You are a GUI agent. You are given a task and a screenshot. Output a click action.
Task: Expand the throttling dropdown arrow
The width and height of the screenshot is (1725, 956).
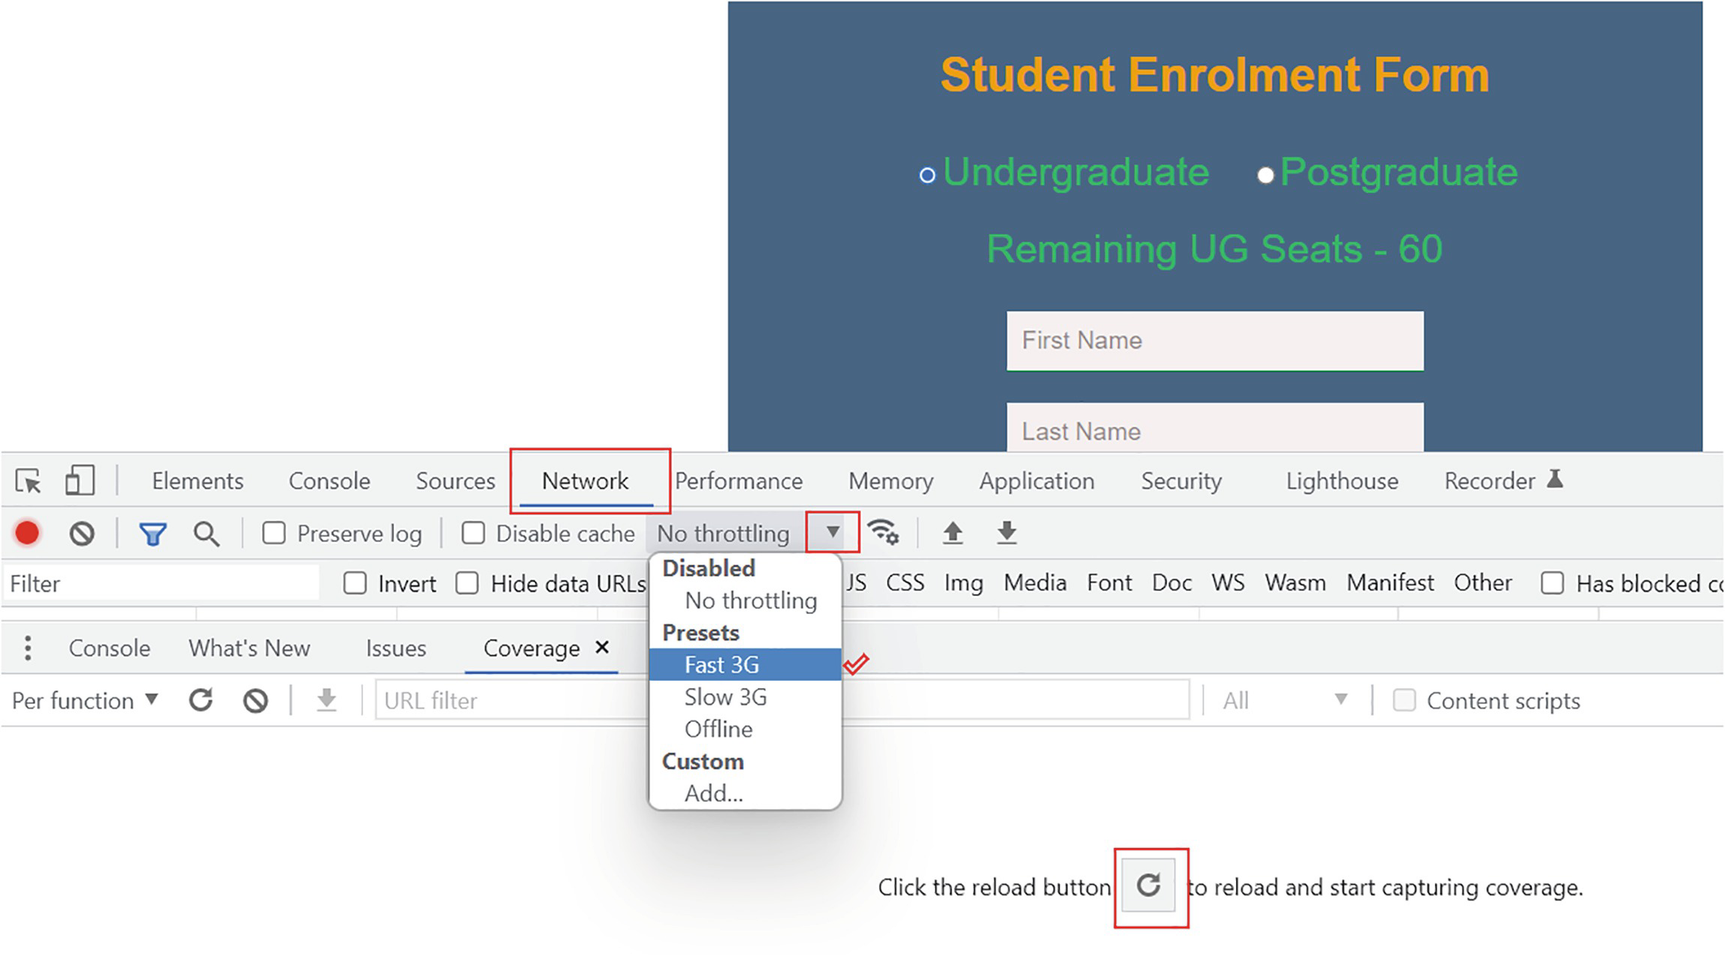[x=832, y=533]
